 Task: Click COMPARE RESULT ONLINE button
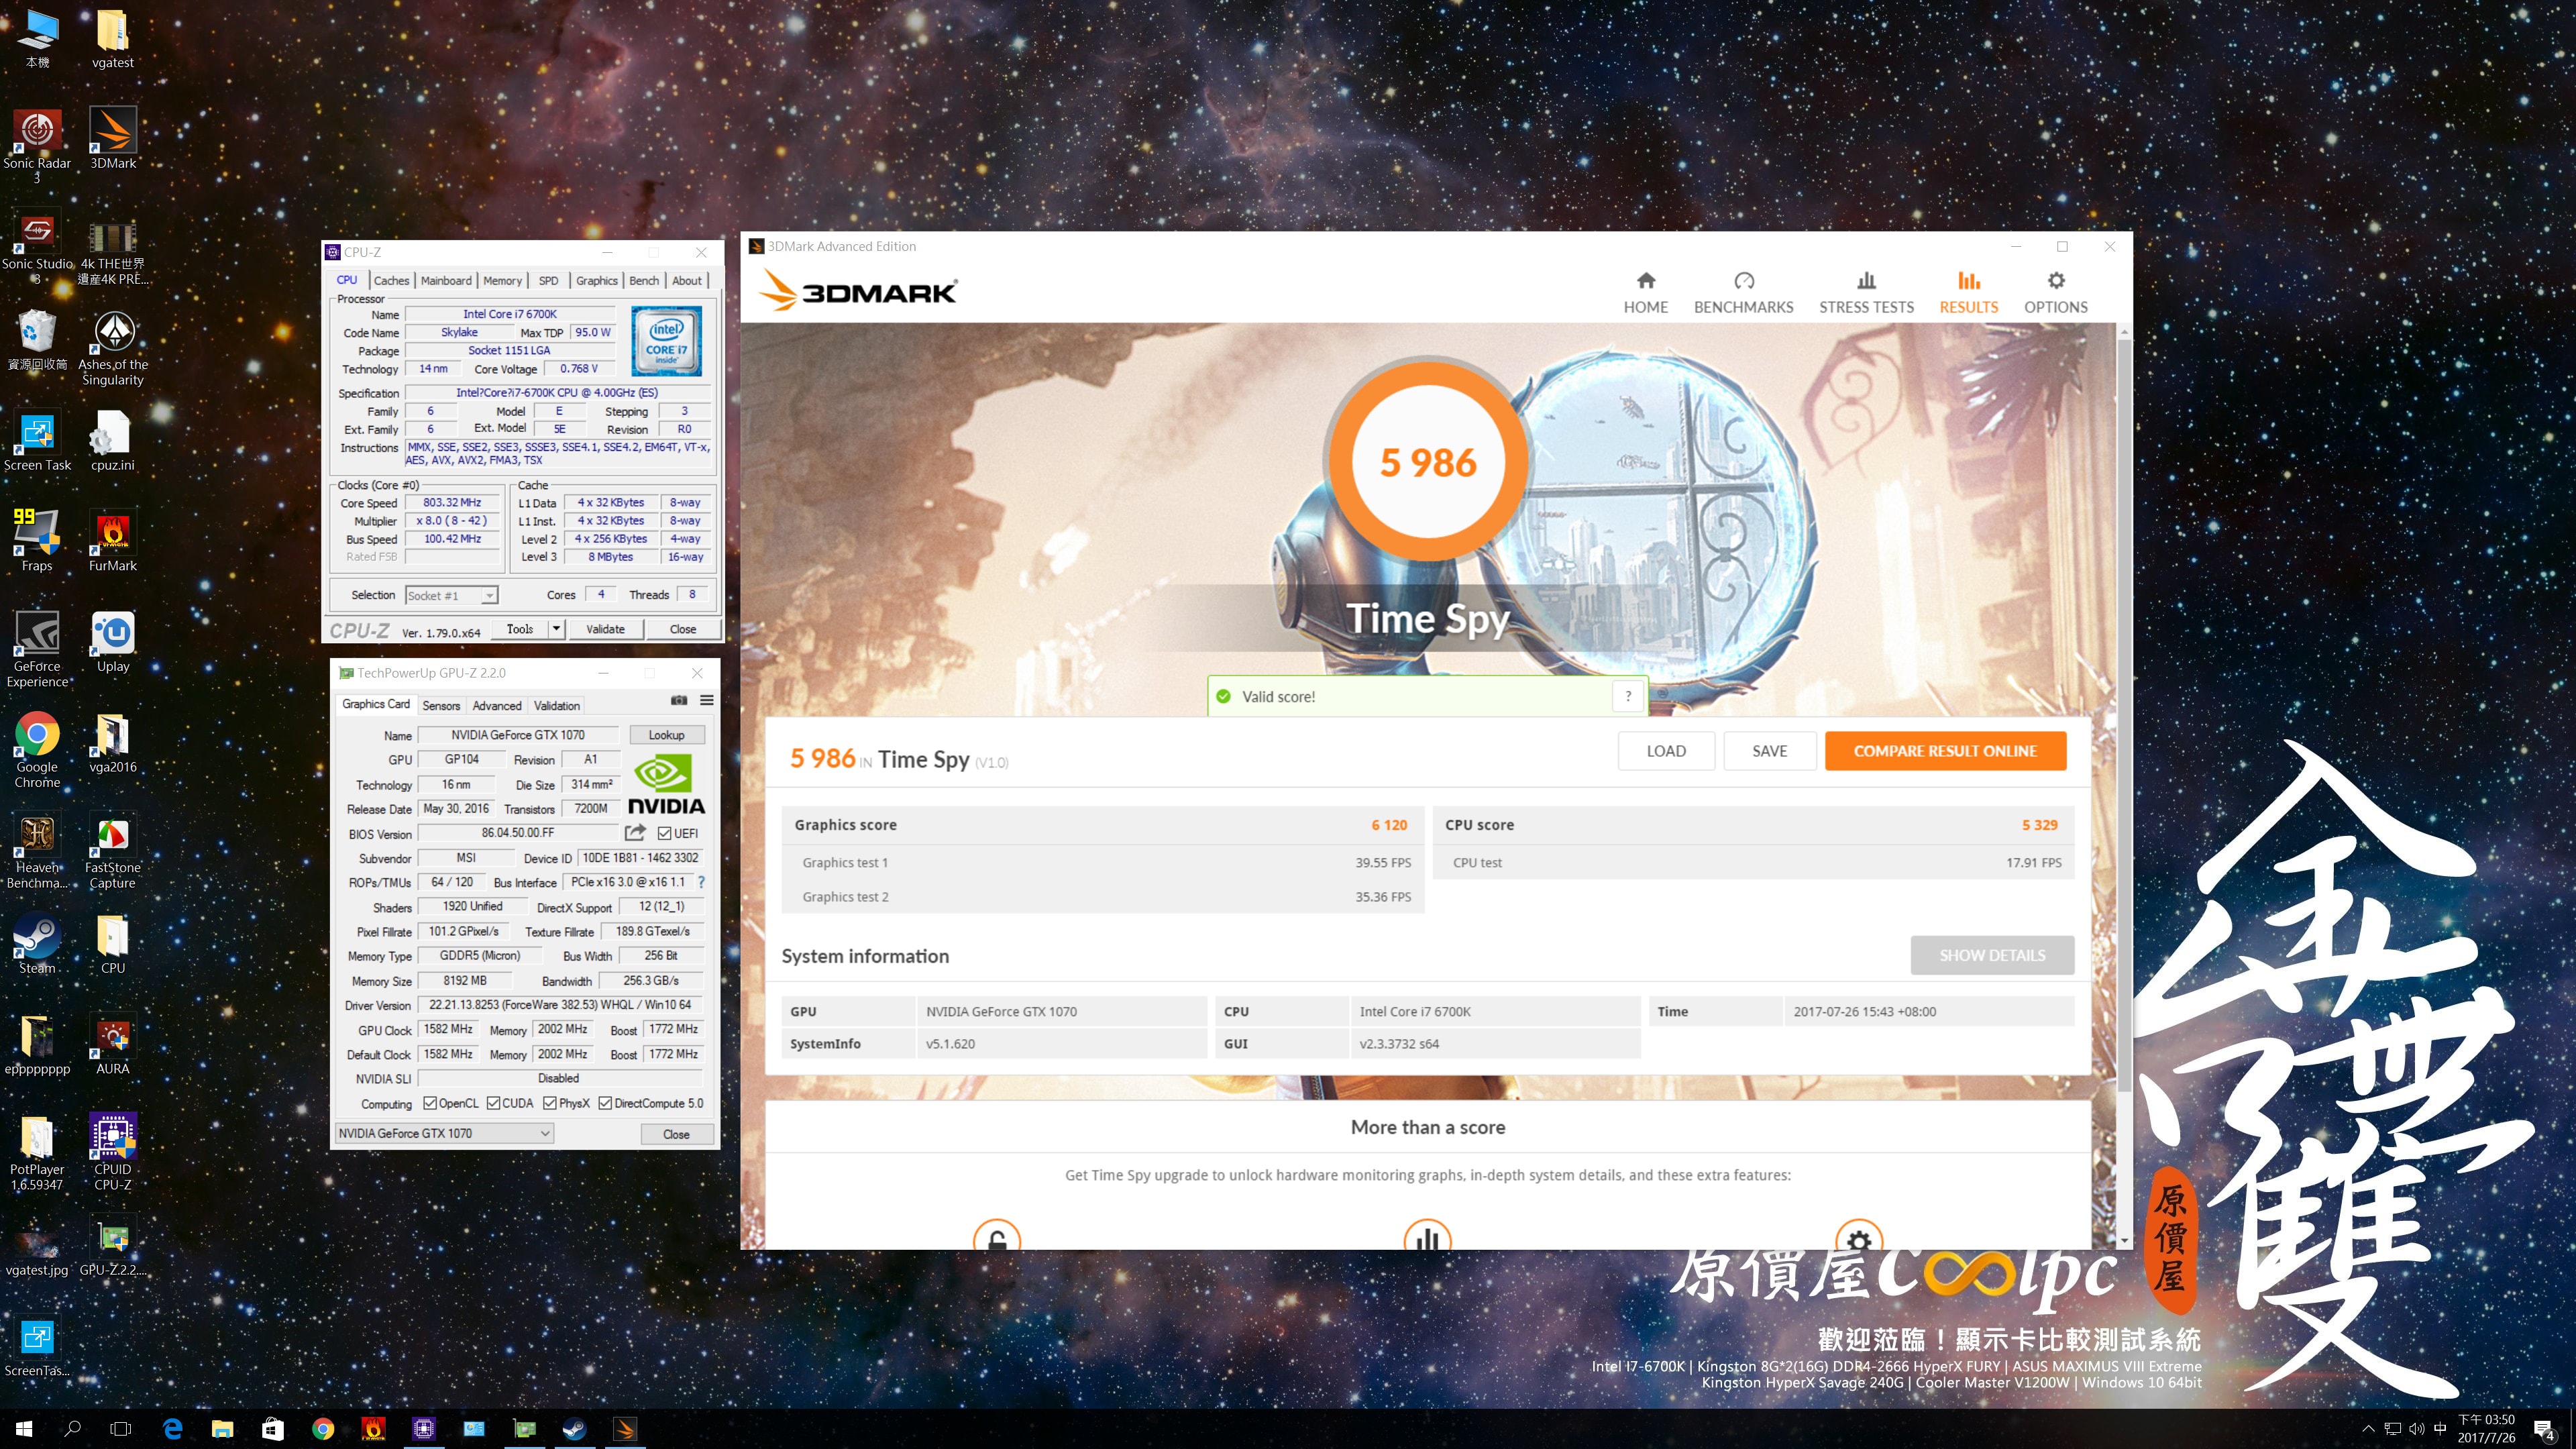tap(1945, 751)
